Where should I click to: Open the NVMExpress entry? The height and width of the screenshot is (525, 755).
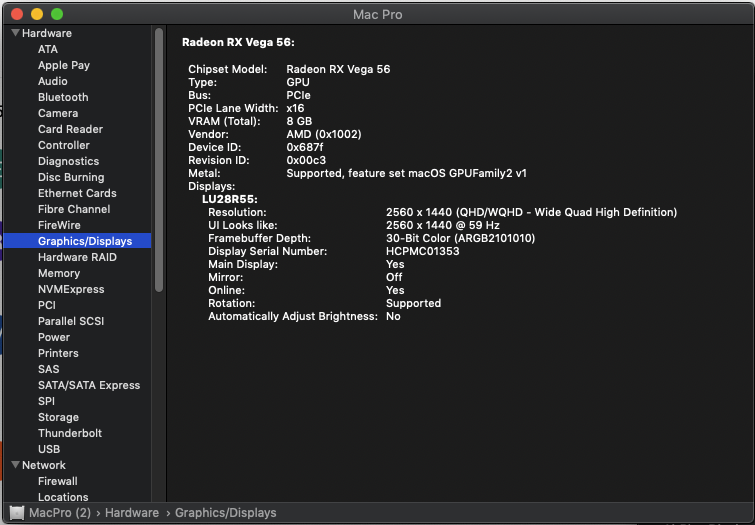[x=71, y=289]
